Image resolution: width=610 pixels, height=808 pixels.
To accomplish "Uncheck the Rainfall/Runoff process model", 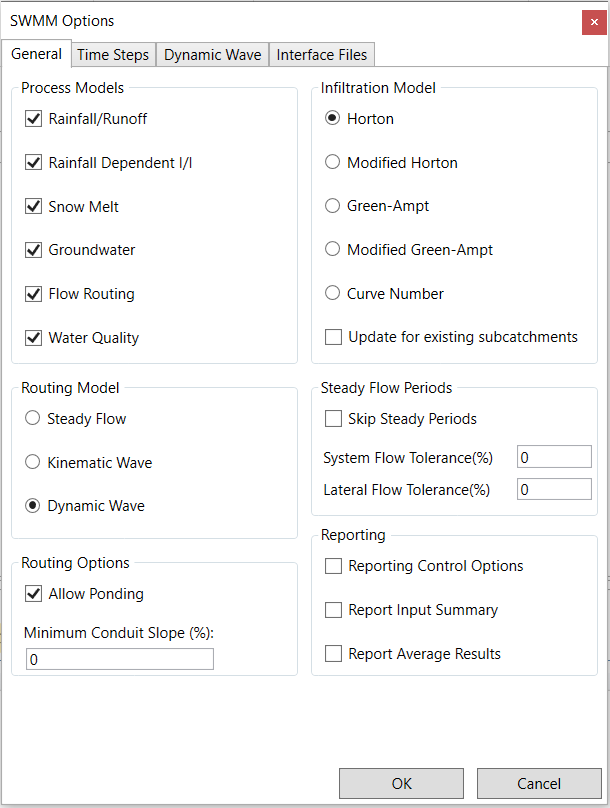I will [34, 119].
